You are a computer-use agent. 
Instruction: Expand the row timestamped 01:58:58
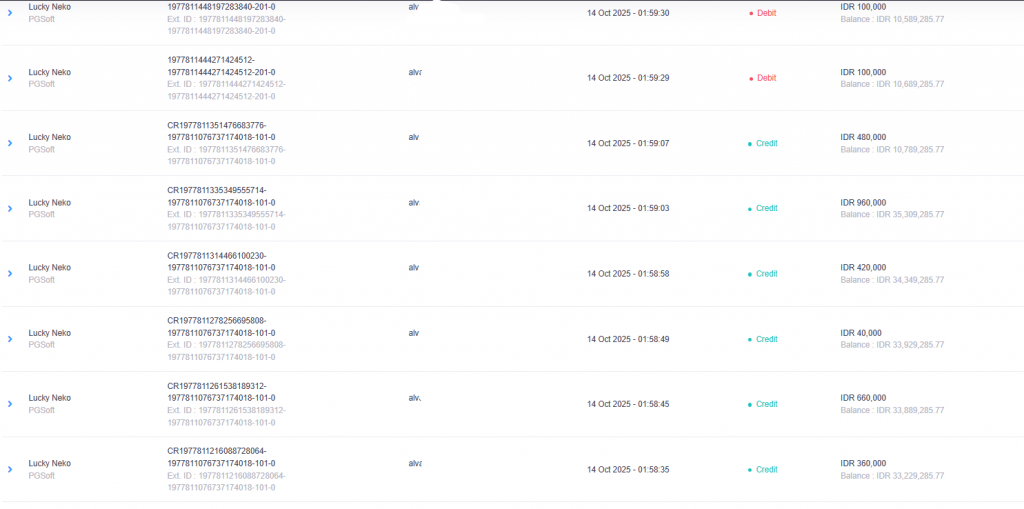click(x=10, y=273)
